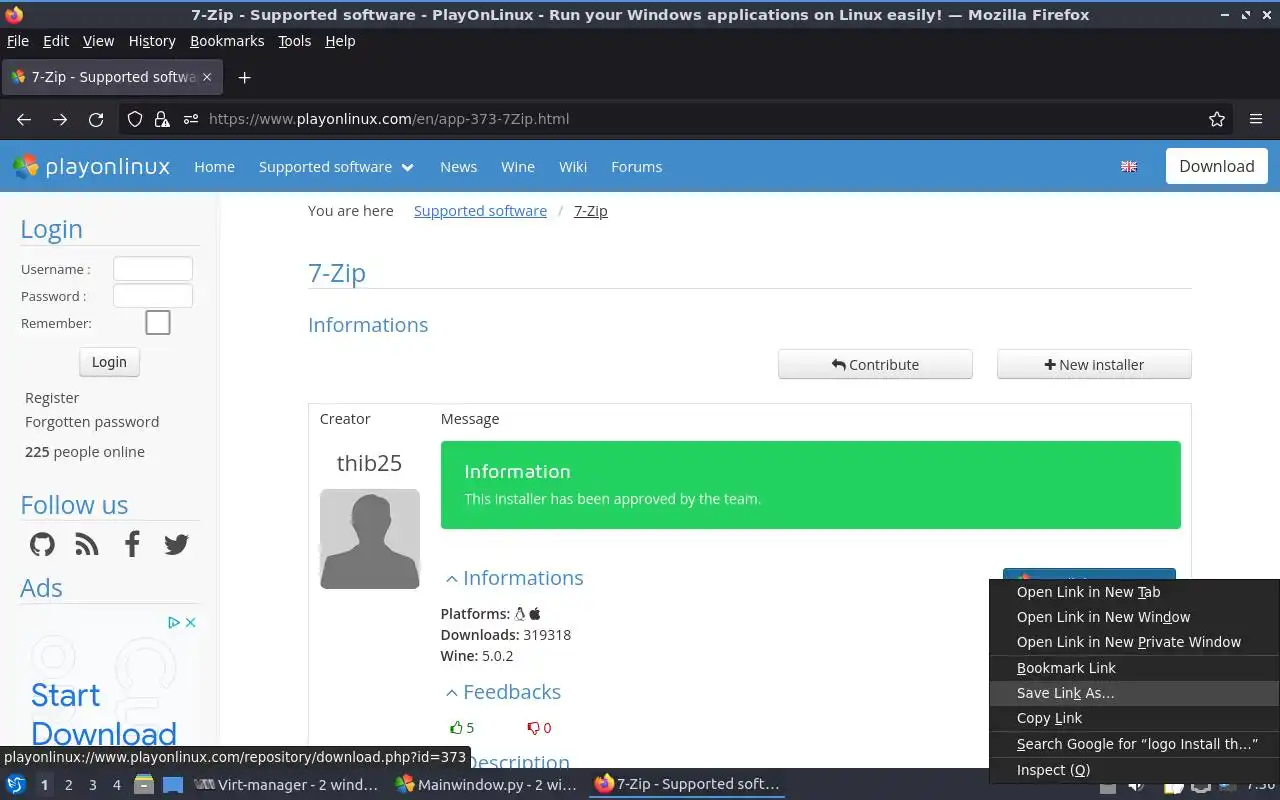Select Open Link in New Window
The width and height of the screenshot is (1280, 800).
click(1134, 617)
